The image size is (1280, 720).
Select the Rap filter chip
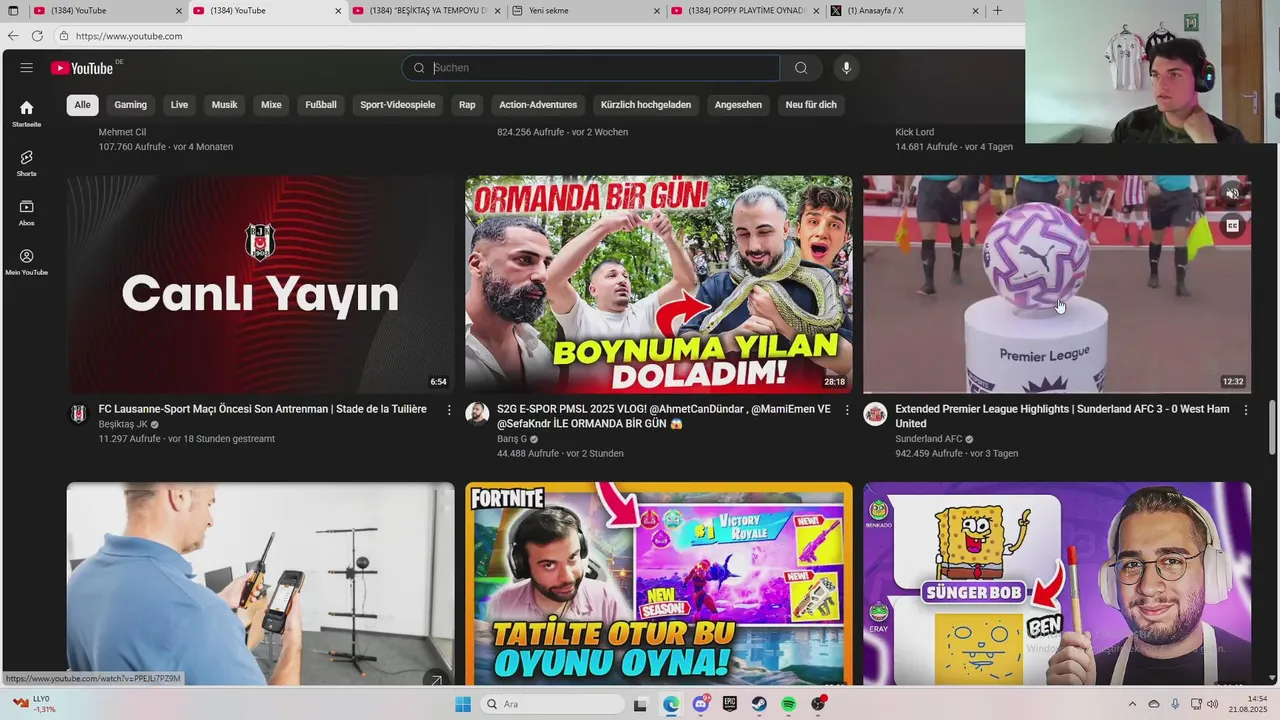point(467,105)
